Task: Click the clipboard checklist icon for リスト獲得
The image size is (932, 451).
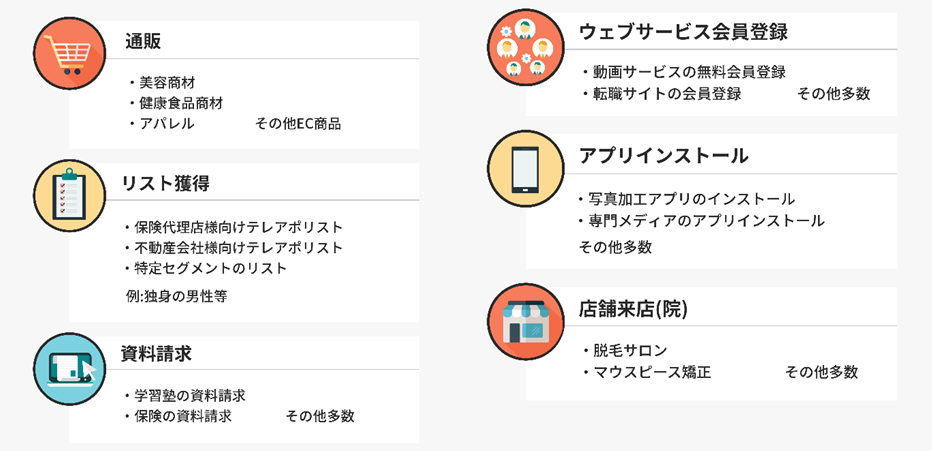Action: click(x=70, y=195)
